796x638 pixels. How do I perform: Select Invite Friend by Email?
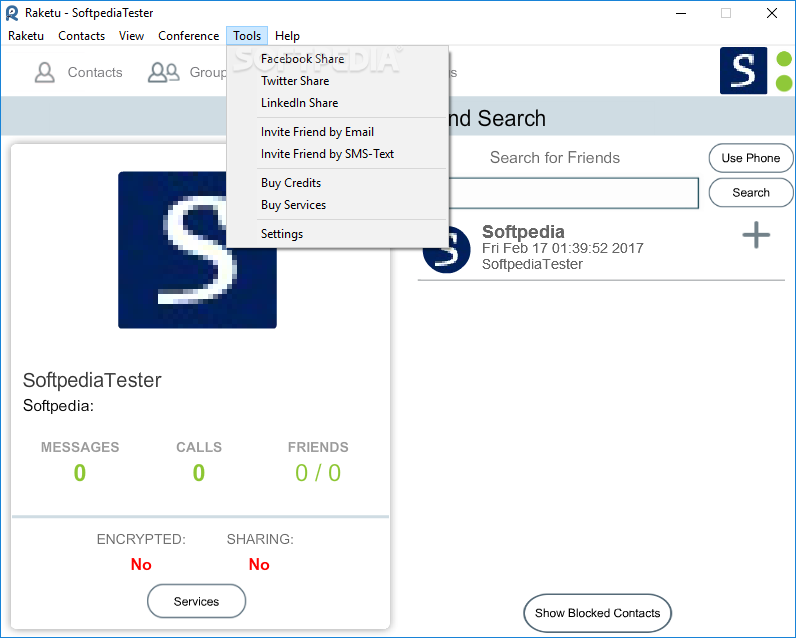(338, 132)
